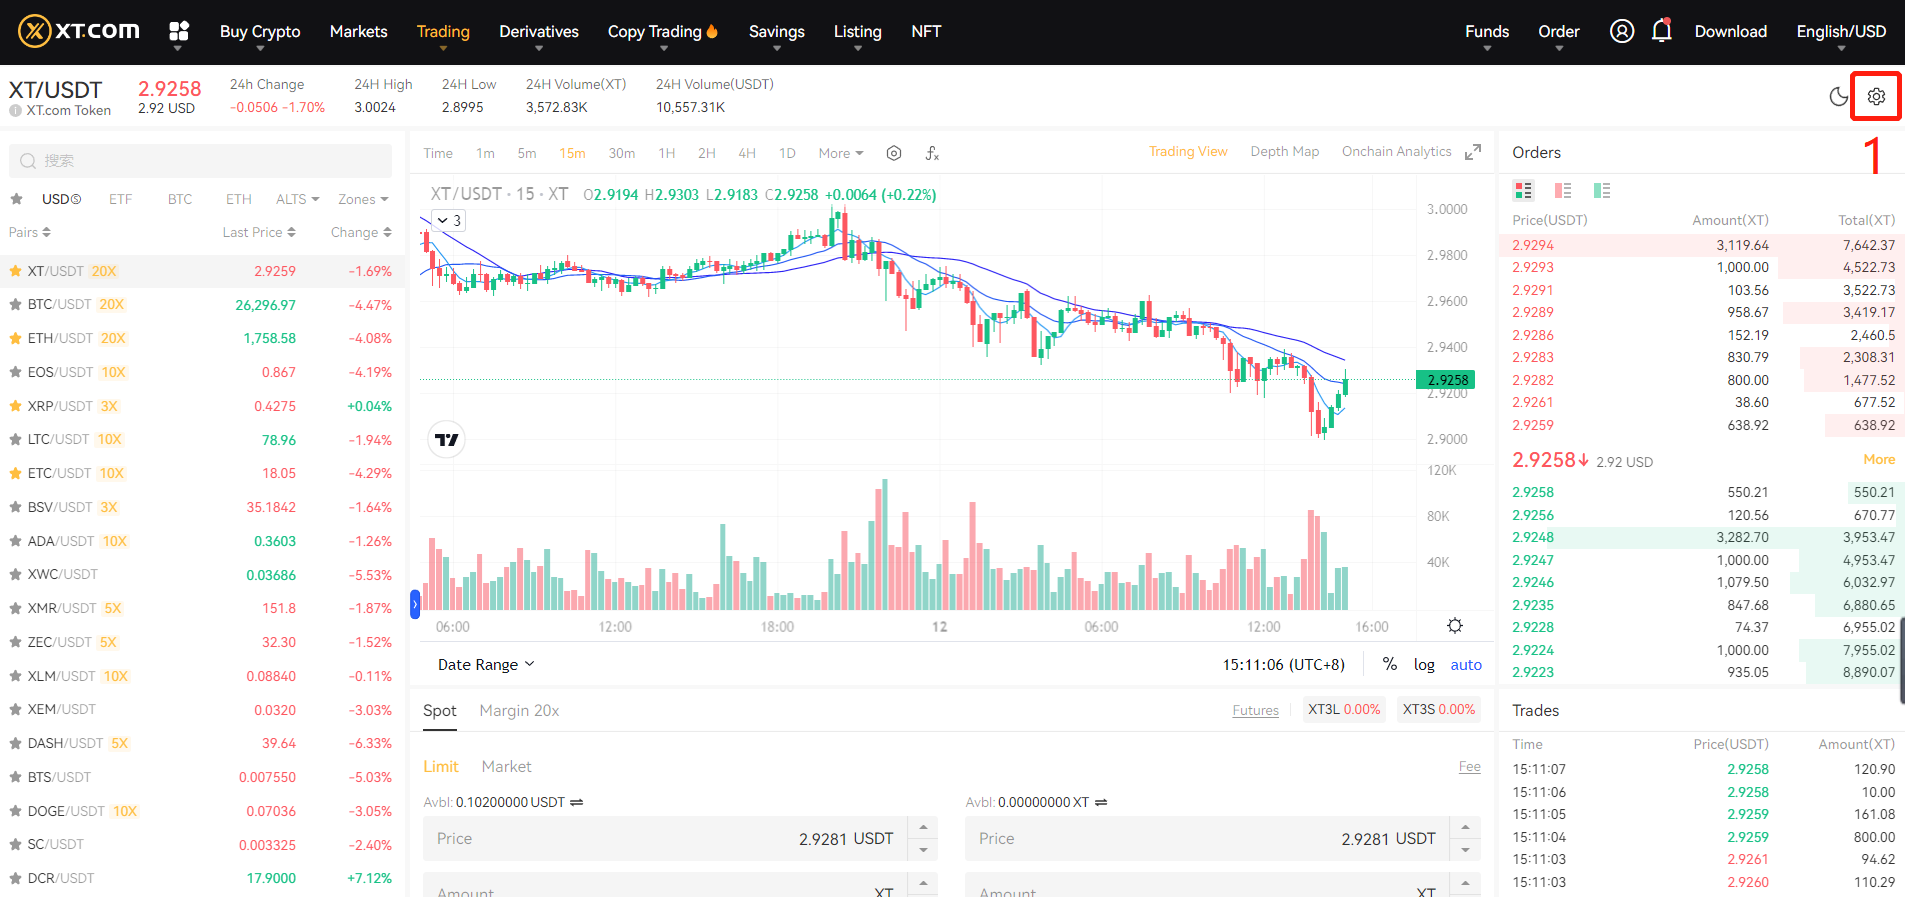The width and height of the screenshot is (1905, 897).
Task: Click the search magnifier icon in pairs panel
Action: [x=28, y=161]
